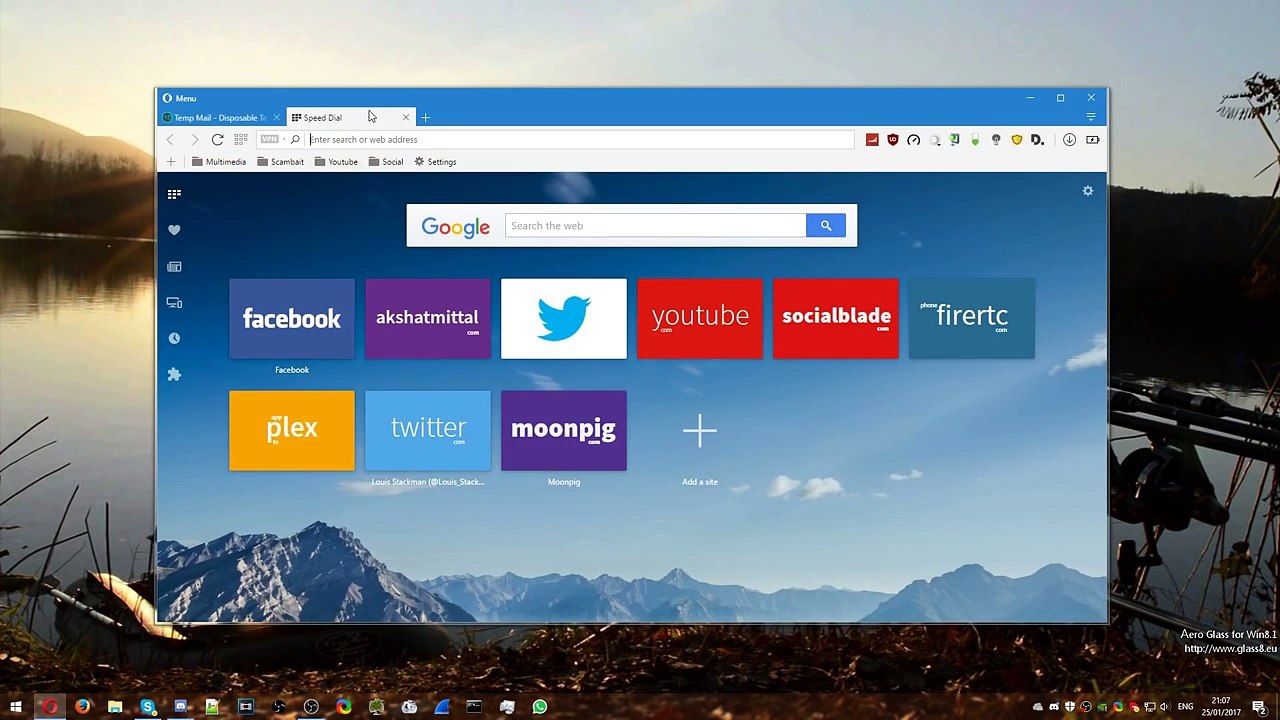
Task: Open History clock in the sidebar
Action: coord(174,338)
